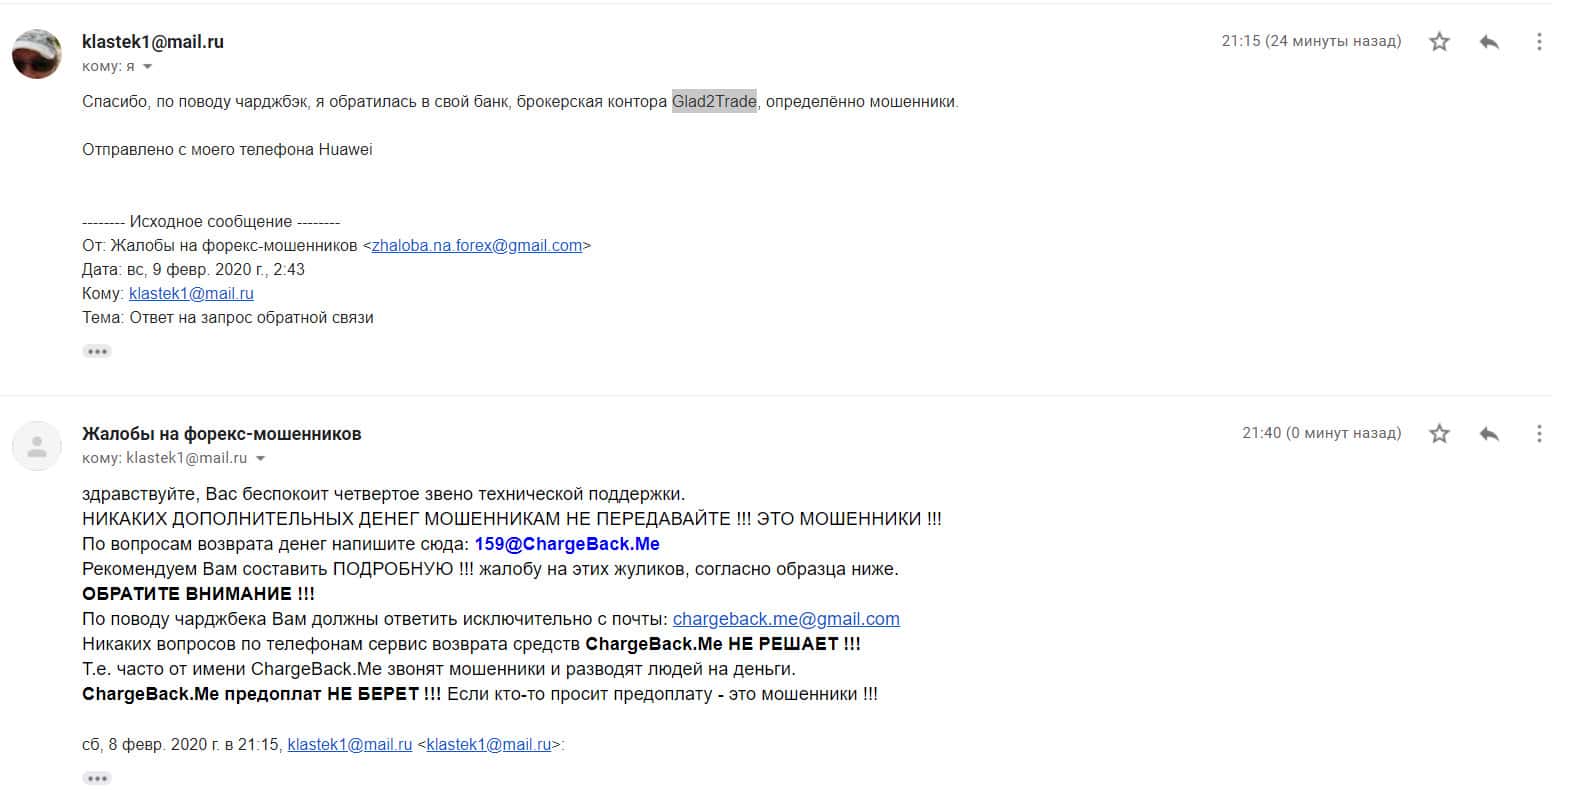Click the klastek1@mail.ru link after 'Кому:'
Screen dimensions: 1570x808
click(x=191, y=293)
